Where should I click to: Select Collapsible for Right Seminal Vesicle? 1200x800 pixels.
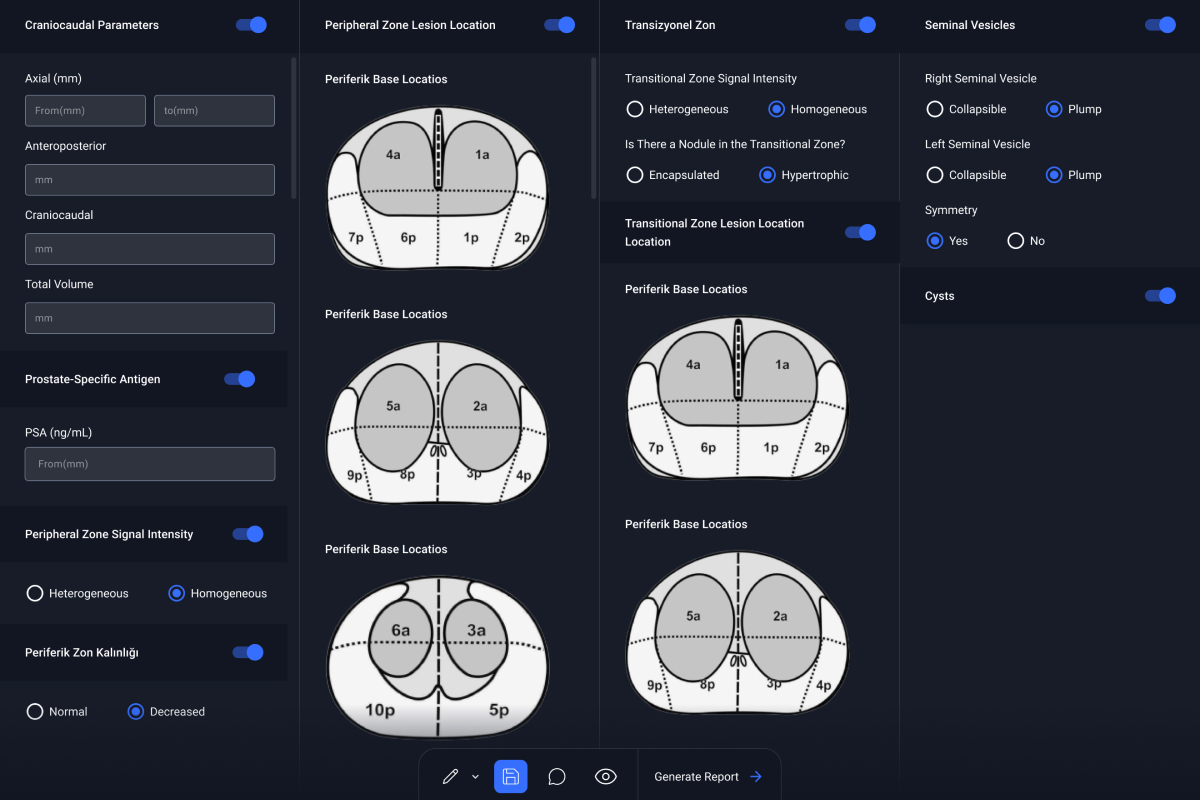coord(935,109)
